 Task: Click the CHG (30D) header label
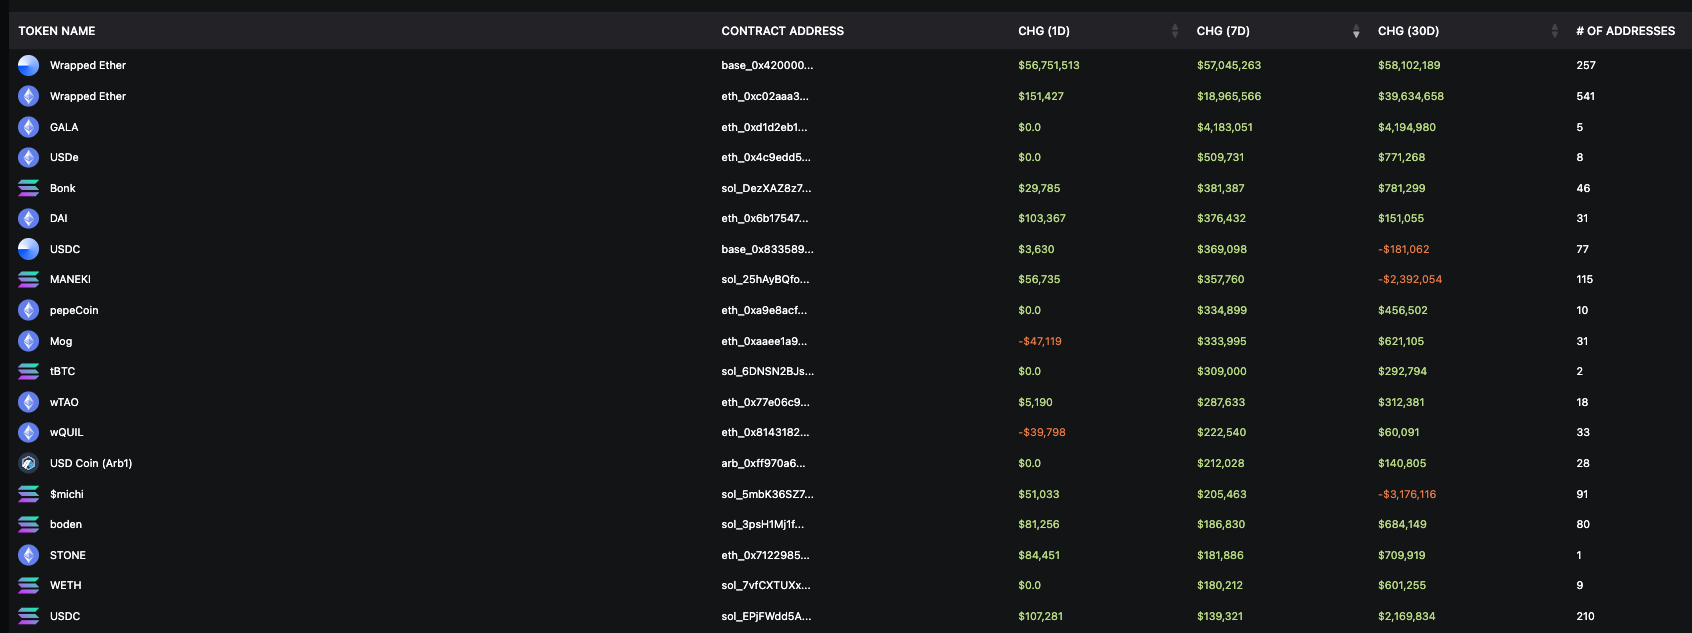[1408, 31]
